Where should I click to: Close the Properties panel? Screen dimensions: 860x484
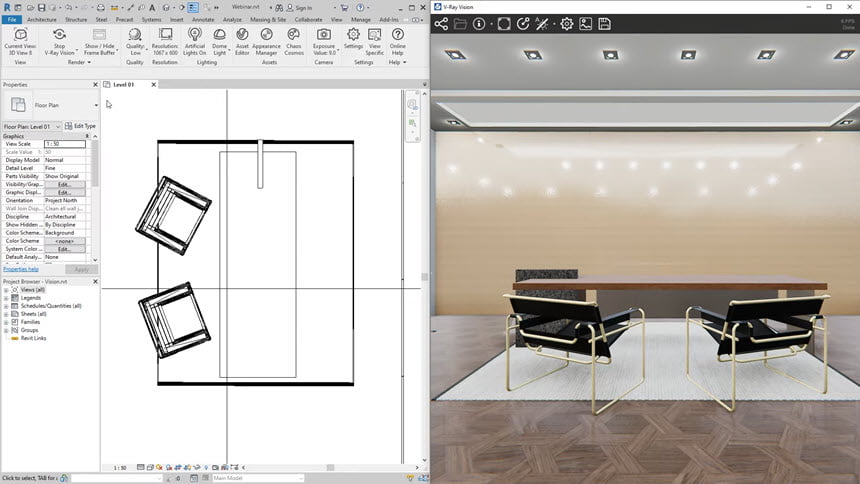95,85
